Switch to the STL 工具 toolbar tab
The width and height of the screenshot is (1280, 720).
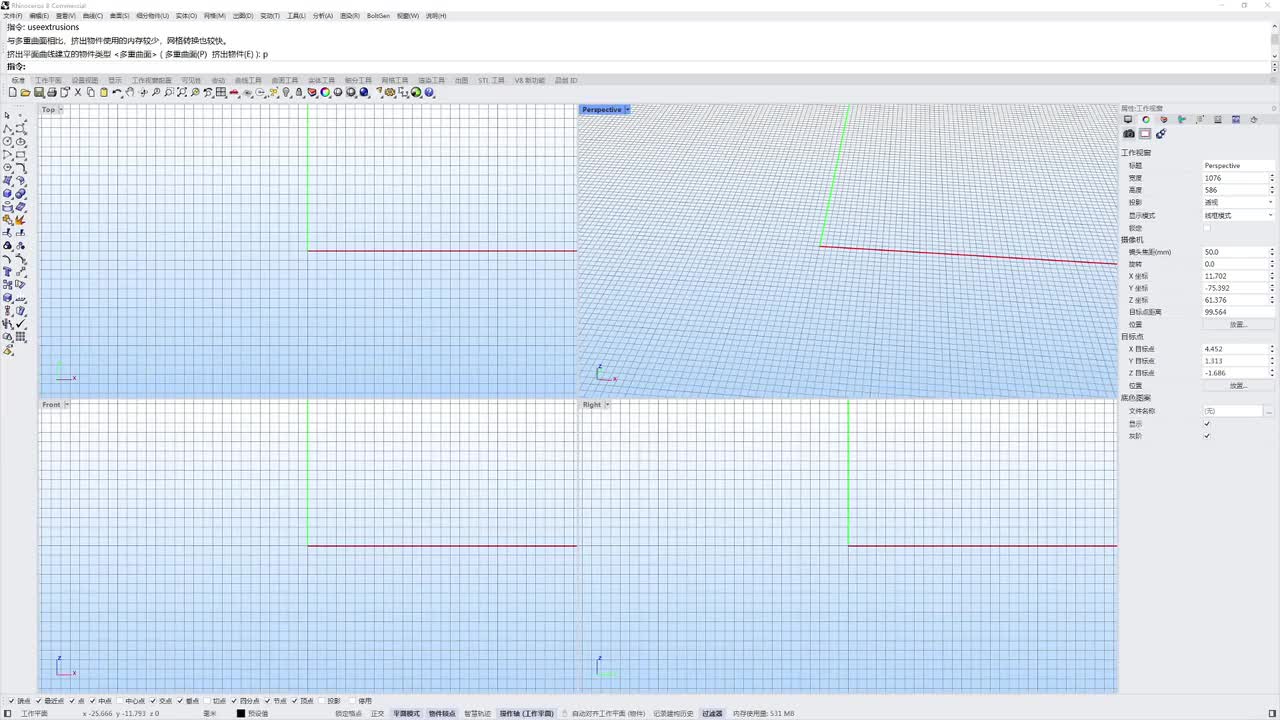click(x=491, y=80)
